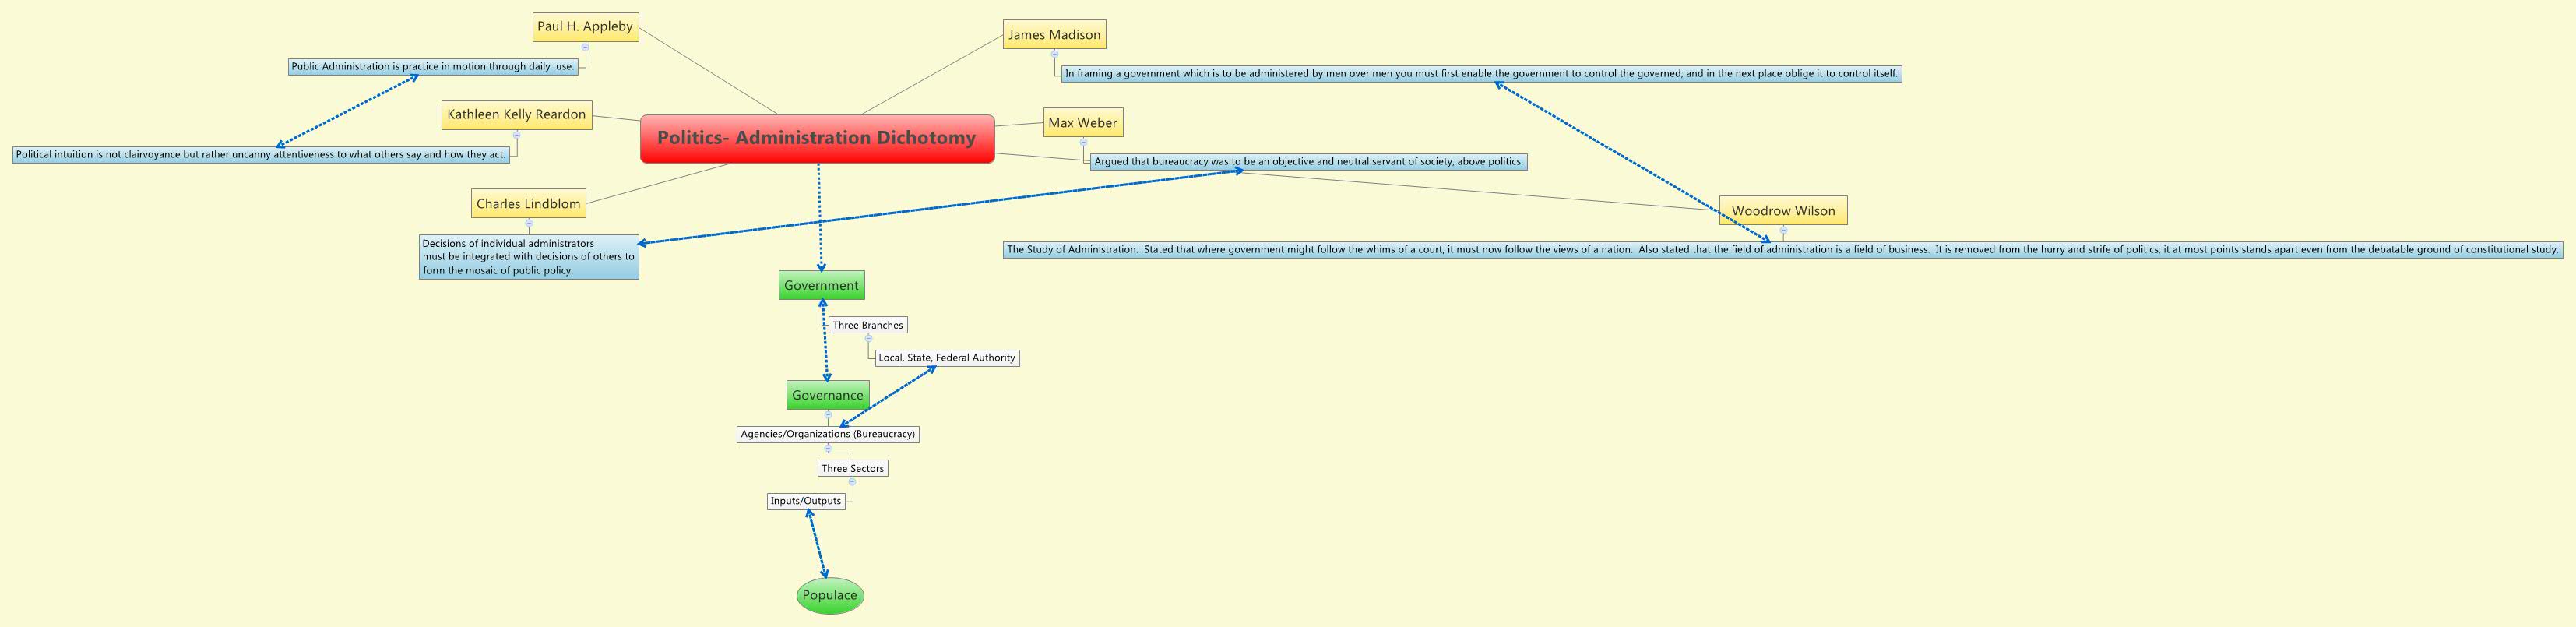The height and width of the screenshot is (627, 2576).
Task: Collapse the subtopic under Woodrow Wilson
Action: coord(1783,231)
